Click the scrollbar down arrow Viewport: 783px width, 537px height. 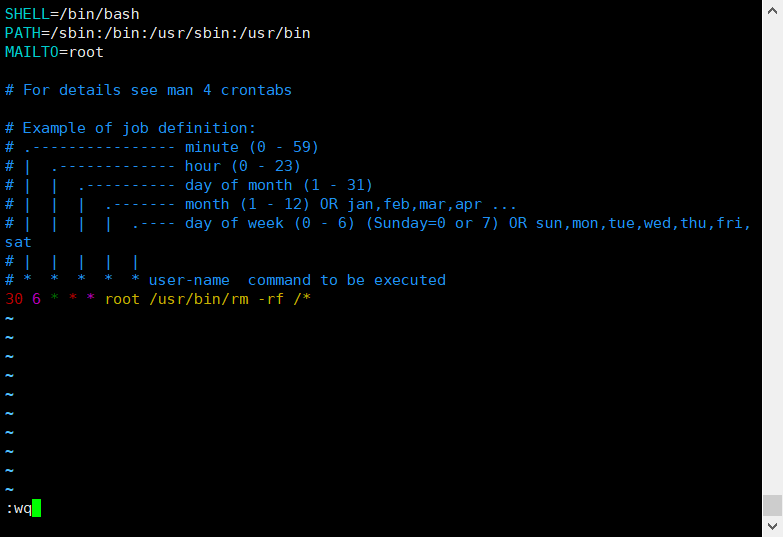(x=773, y=527)
